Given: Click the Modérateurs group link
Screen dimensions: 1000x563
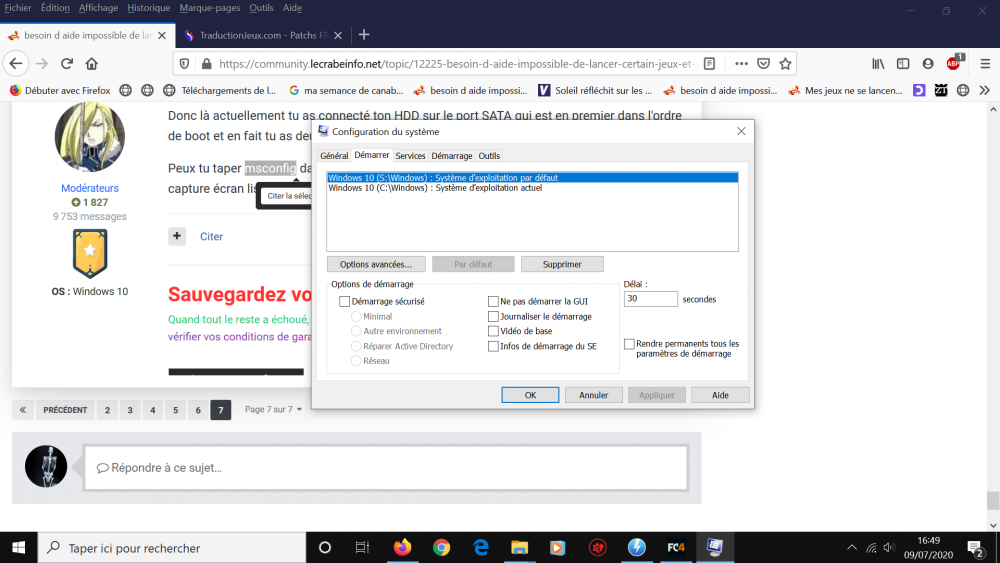Looking at the screenshot, I should point(90,188).
